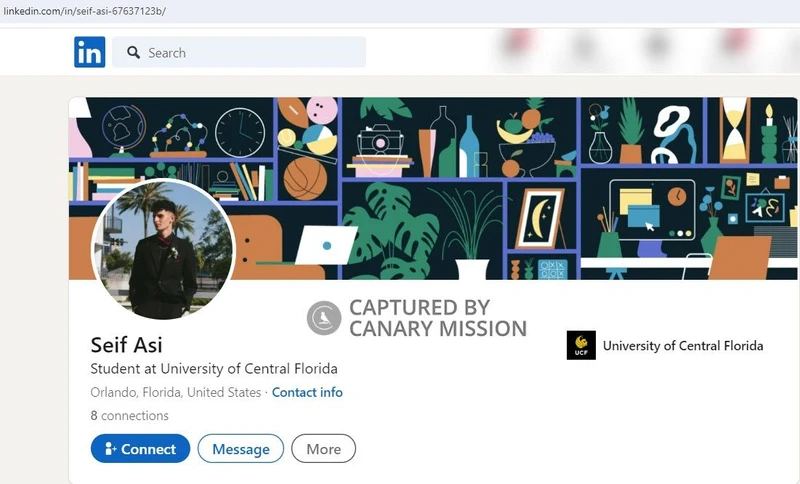Click headline Student at University of Central Florida
This screenshot has height=484, width=800.
214,369
